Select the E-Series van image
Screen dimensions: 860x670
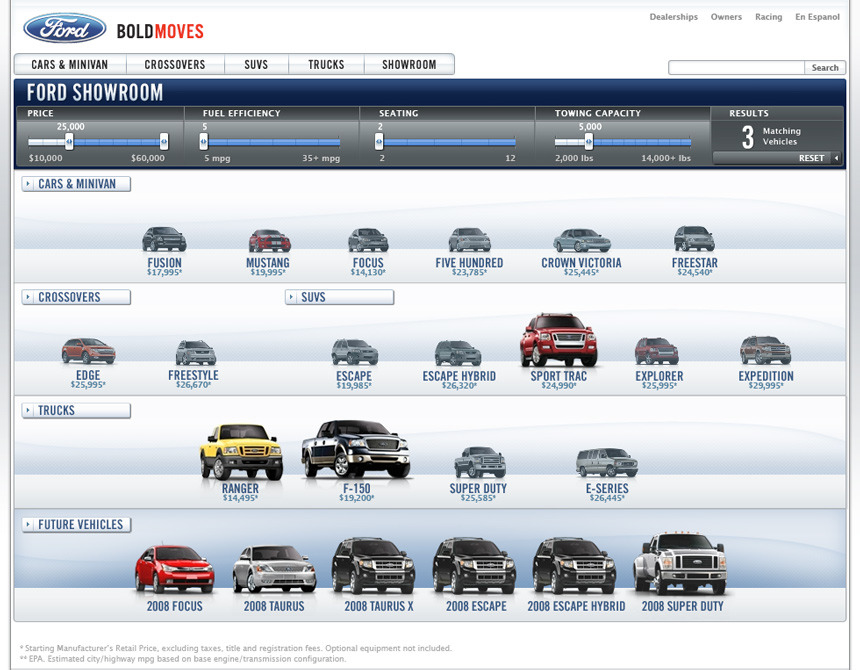pos(607,462)
